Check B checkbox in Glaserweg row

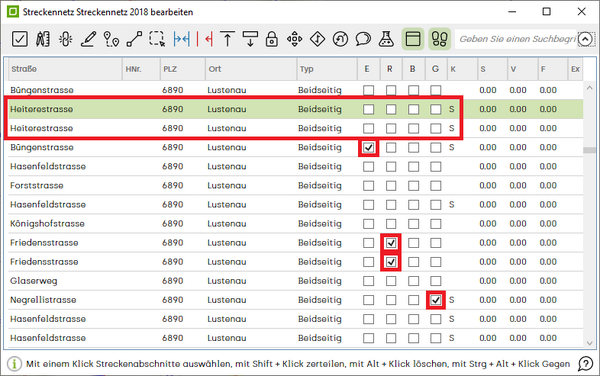[x=413, y=281]
